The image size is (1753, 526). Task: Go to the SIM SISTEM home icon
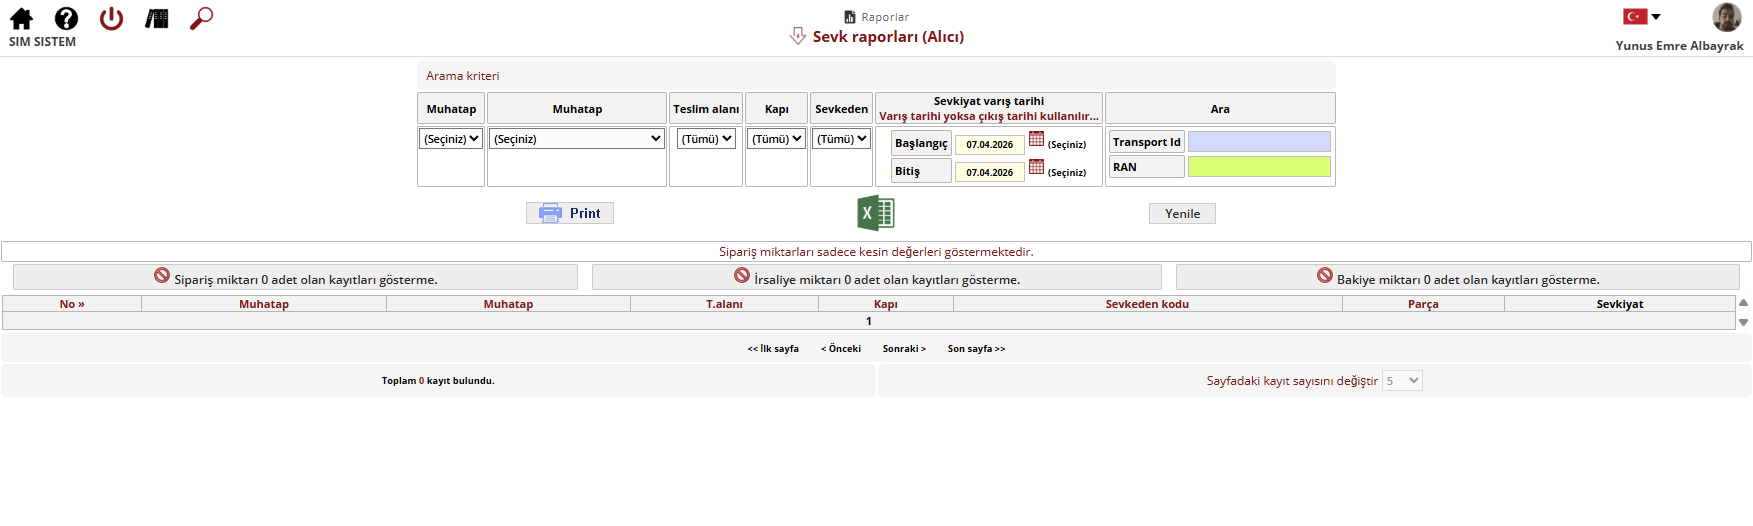[x=21, y=19]
